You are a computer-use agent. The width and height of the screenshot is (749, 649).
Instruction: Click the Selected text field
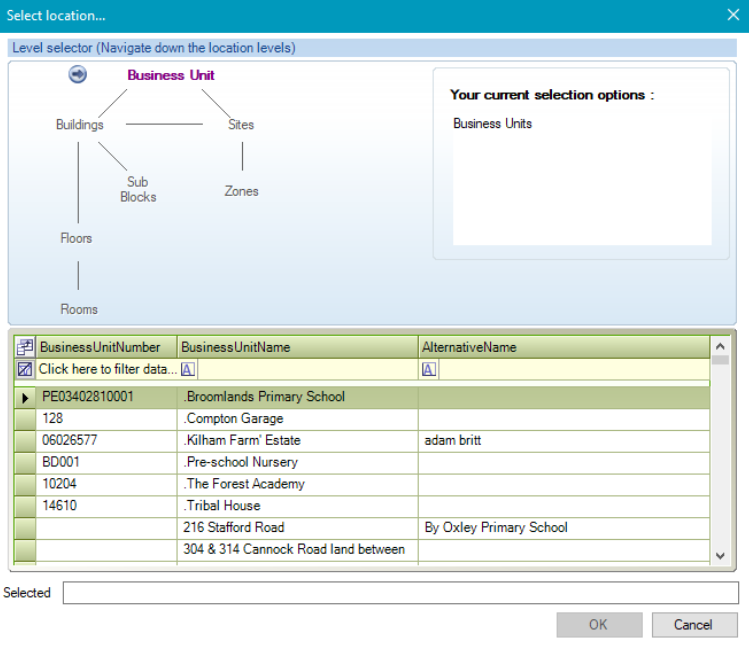[400, 593]
